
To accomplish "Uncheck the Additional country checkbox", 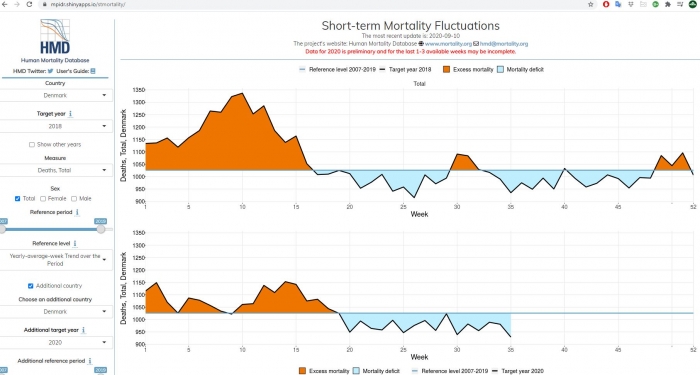I will [30, 286].
